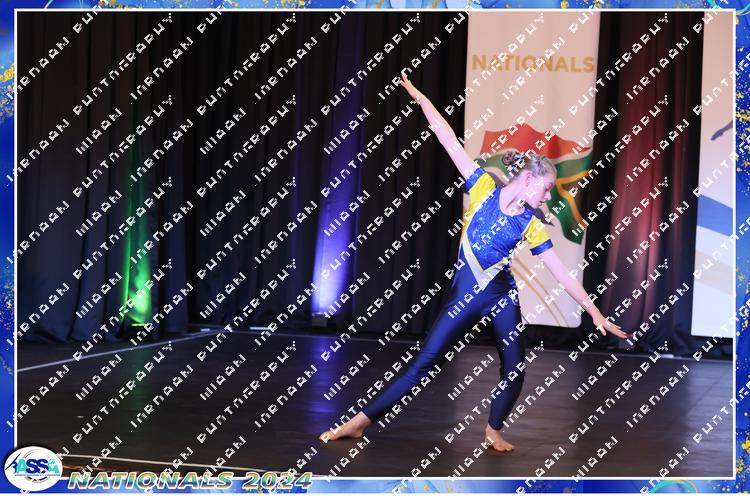This screenshot has width=750, height=500.
Task: Click the stage floor left of the dancer
Action: coord(200,400)
